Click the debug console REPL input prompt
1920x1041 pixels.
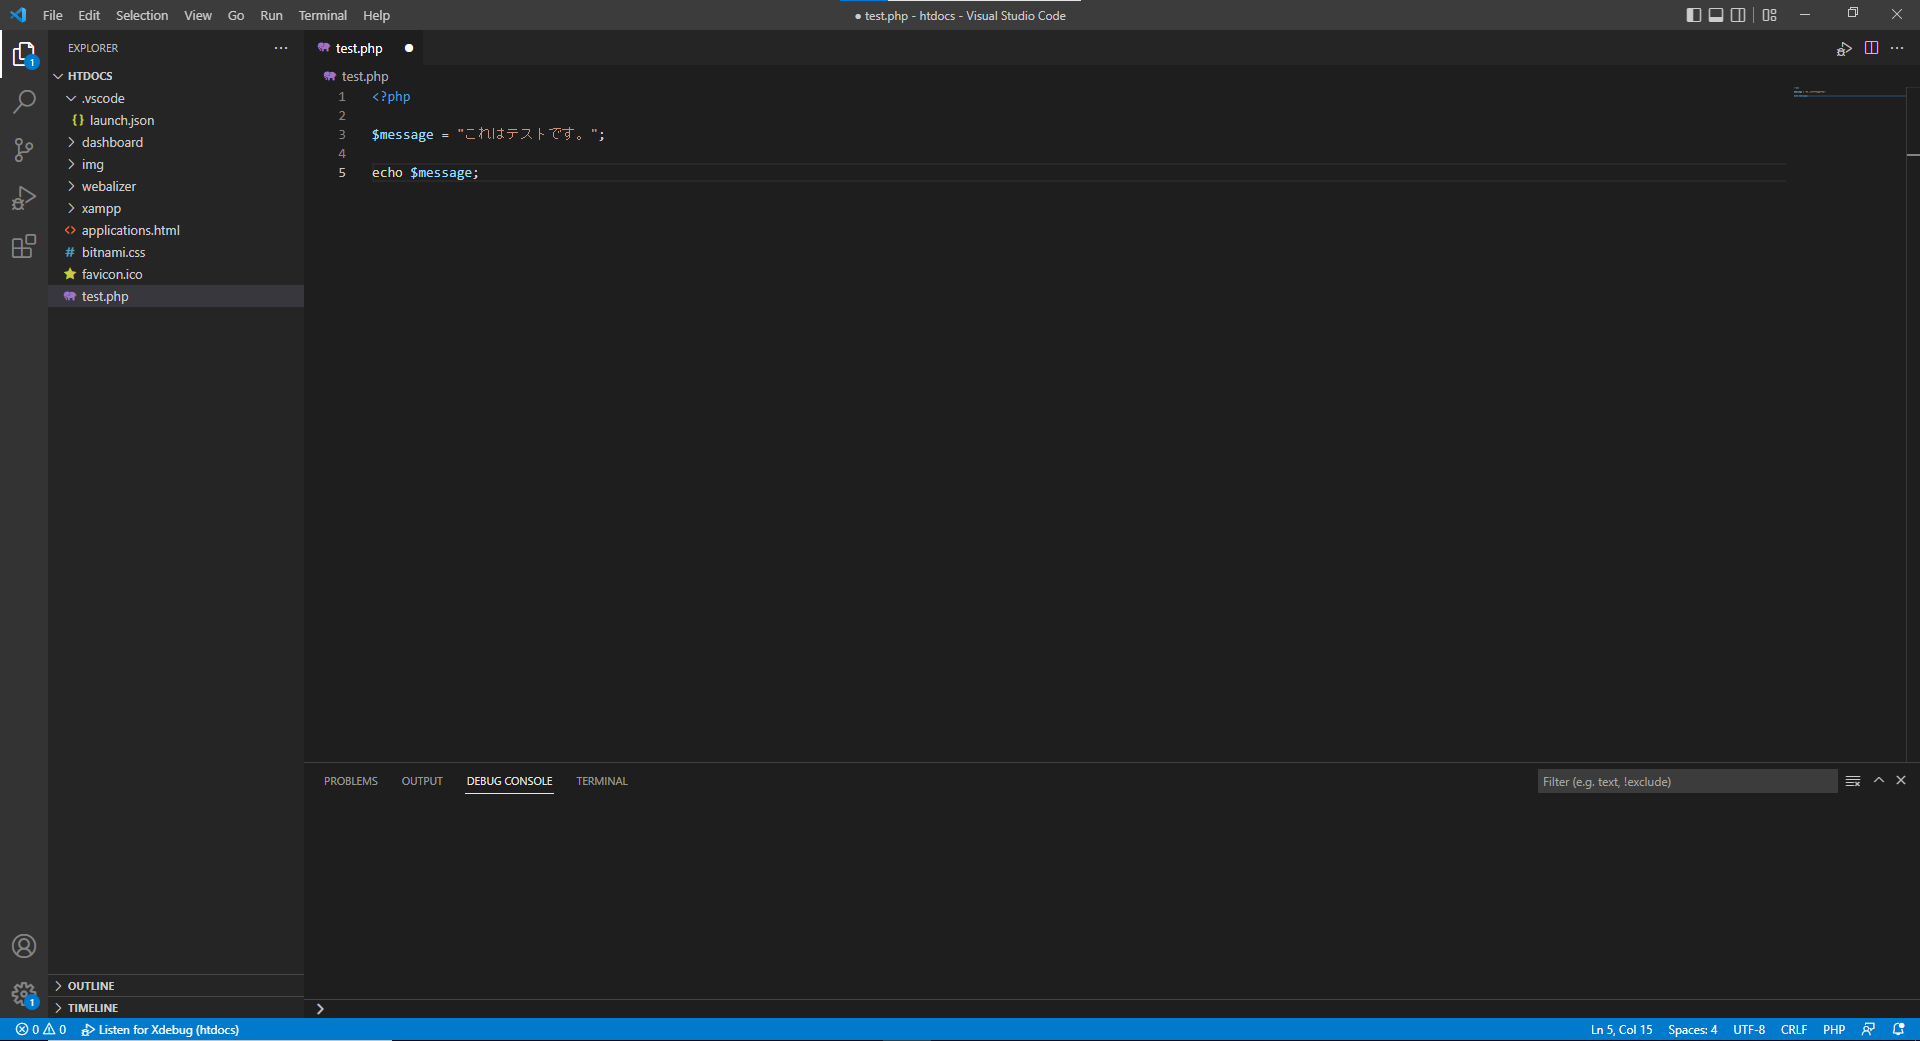point(1110,1008)
